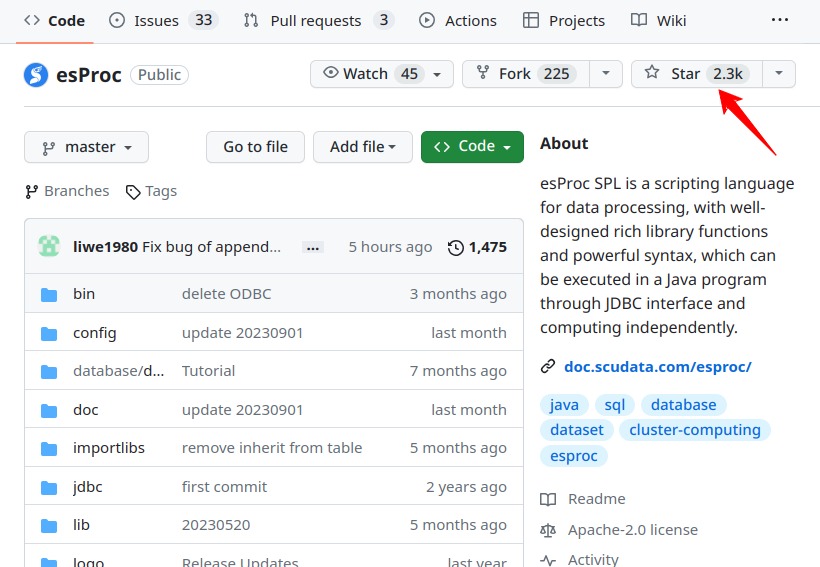Open the Actions tab
Image resolution: width=820 pixels, height=567 pixels.
click(x=458, y=21)
